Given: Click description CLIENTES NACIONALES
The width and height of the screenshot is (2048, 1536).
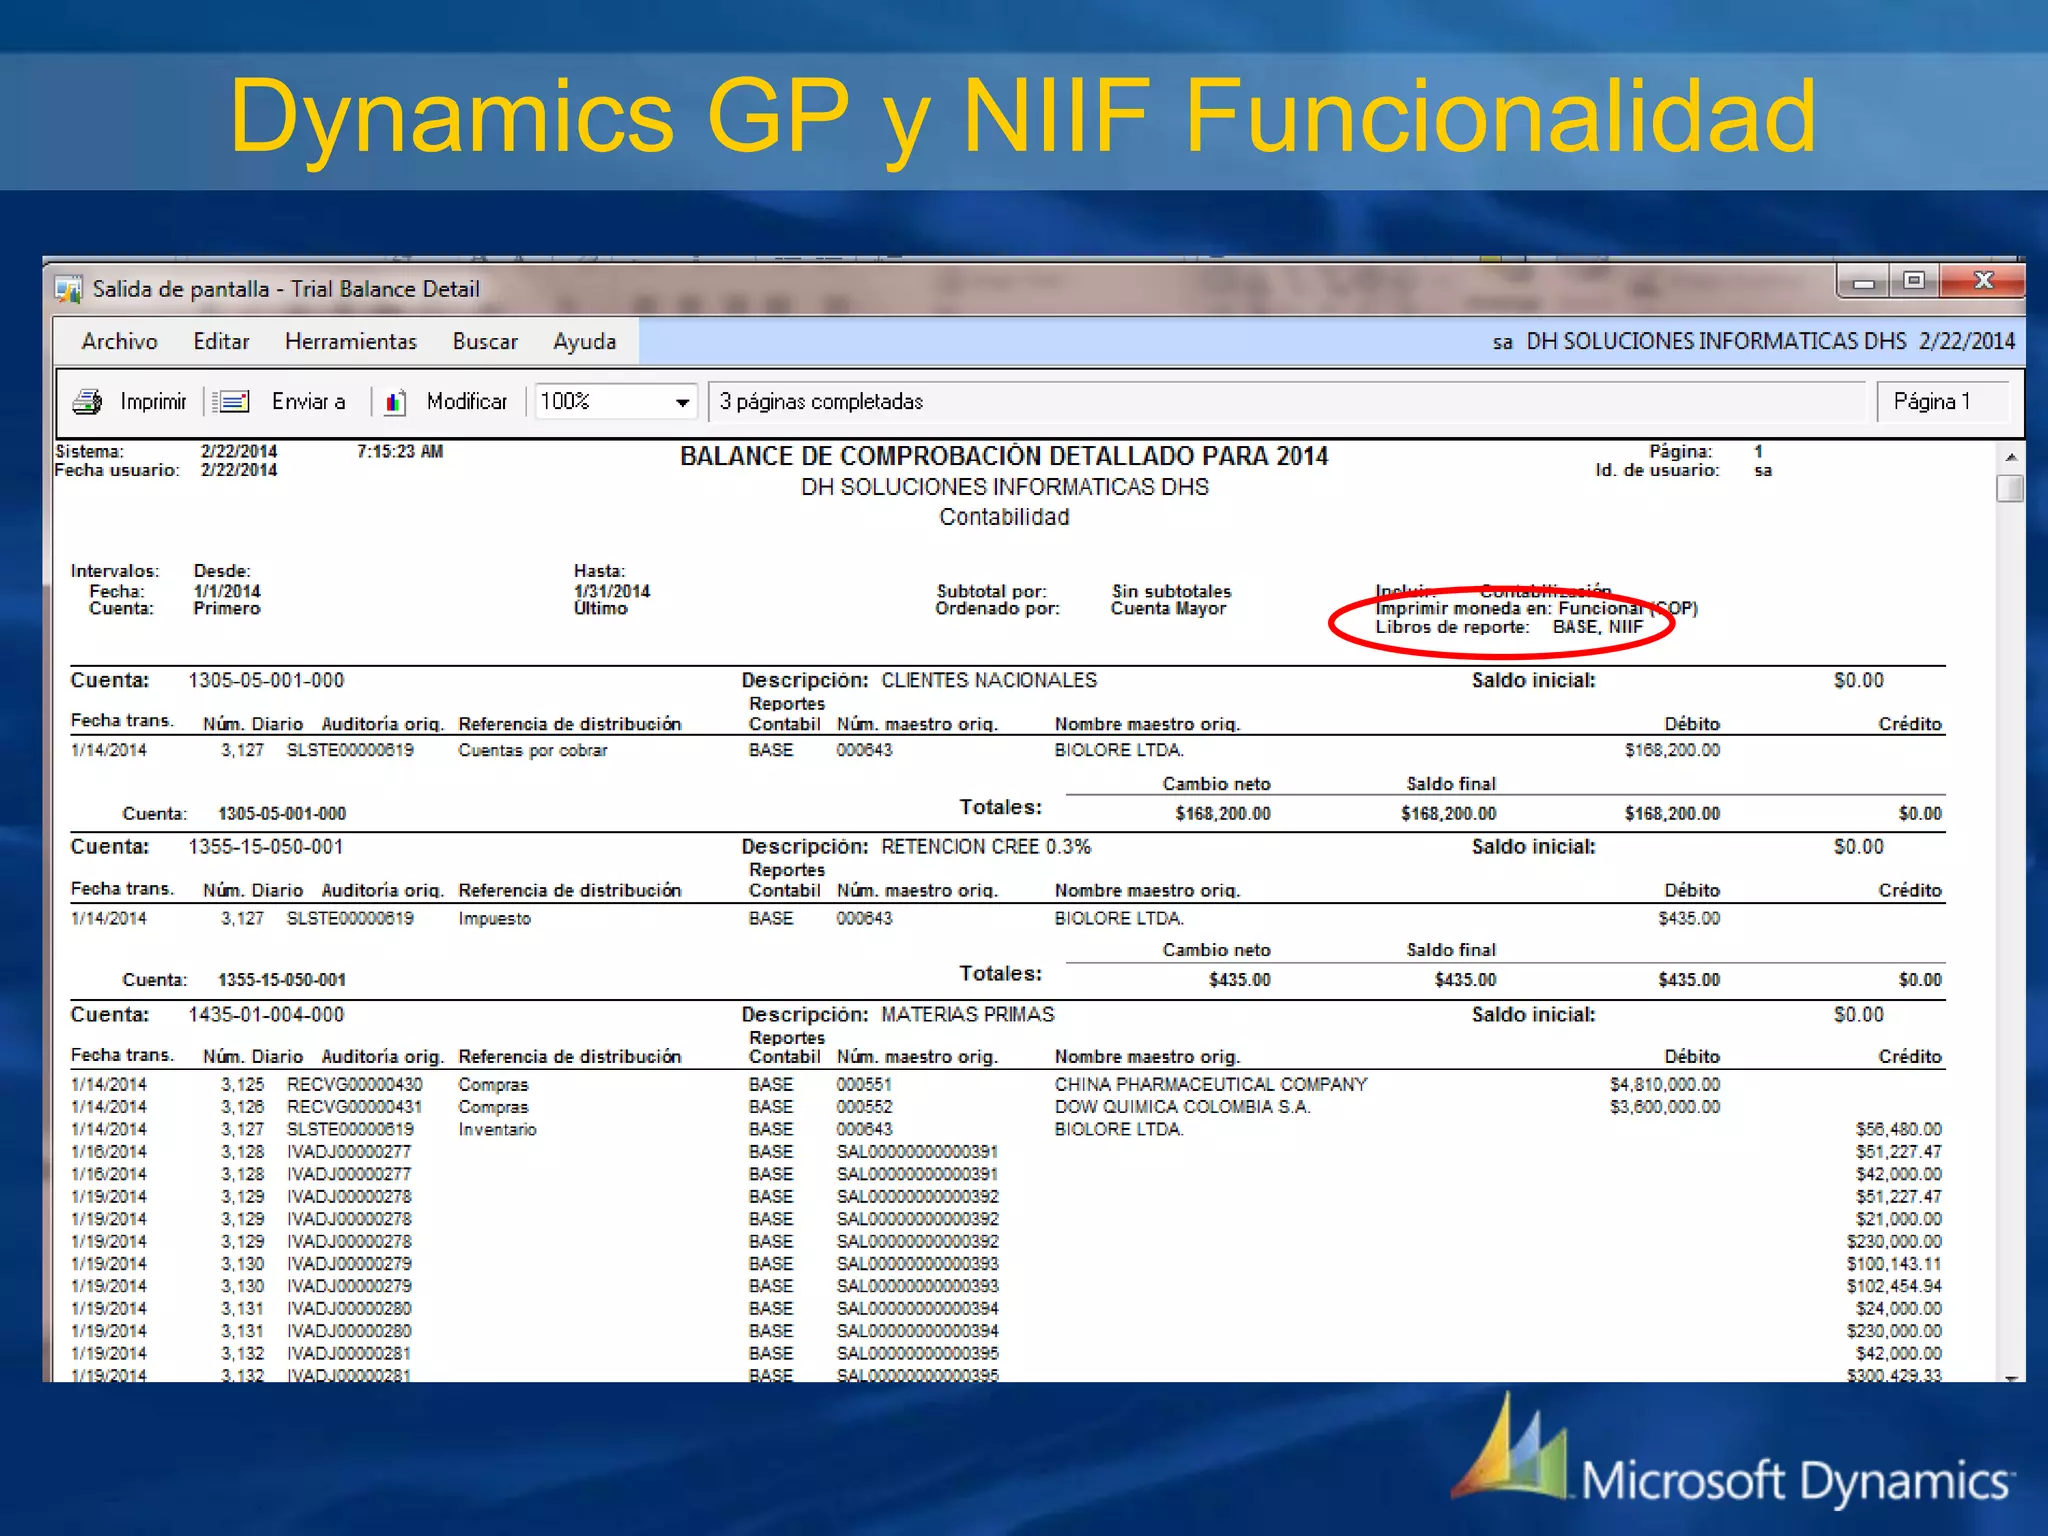Looking at the screenshot, I should point(989,680).
